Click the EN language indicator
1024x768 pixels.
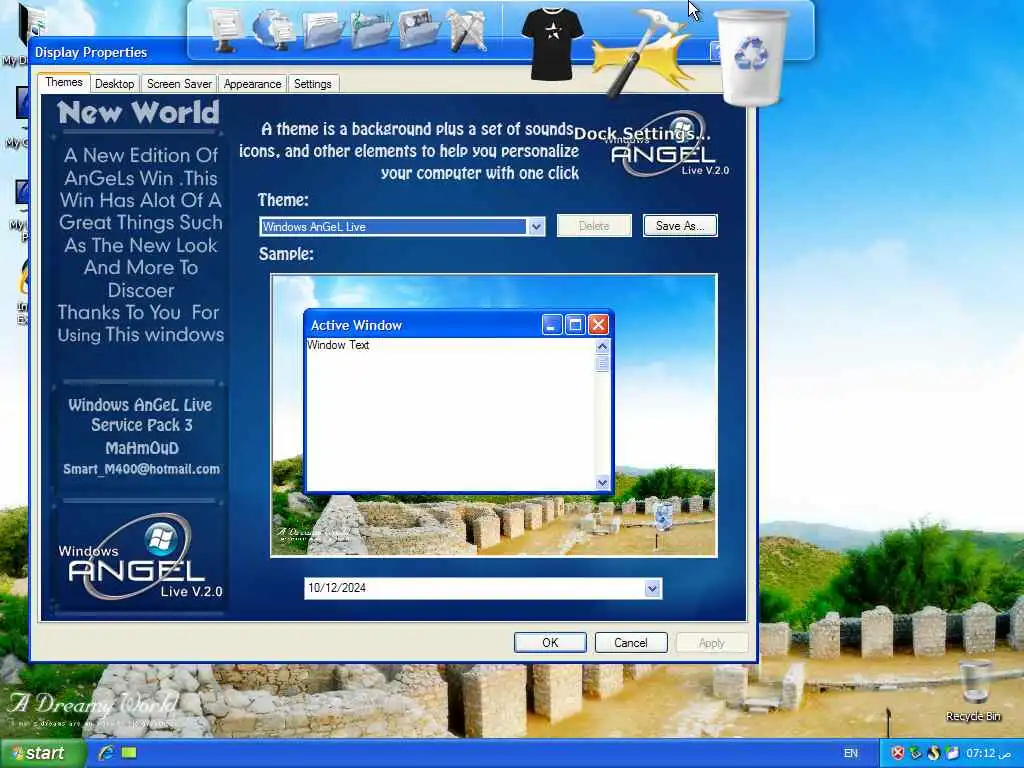tap(851, 753)
